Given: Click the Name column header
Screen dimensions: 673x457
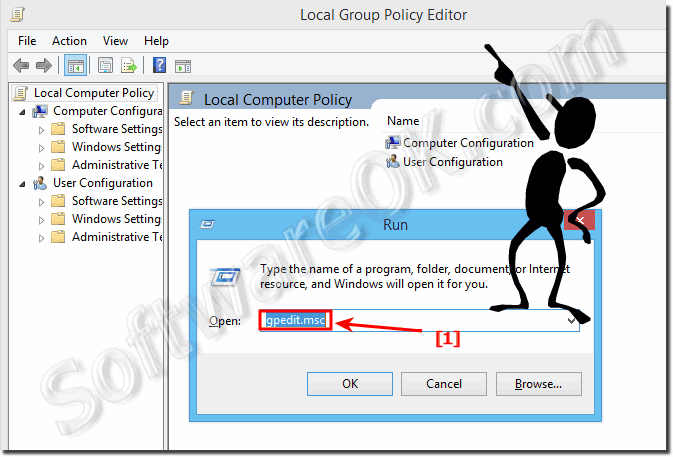Looking at the screenshot, I should (403, 121).
